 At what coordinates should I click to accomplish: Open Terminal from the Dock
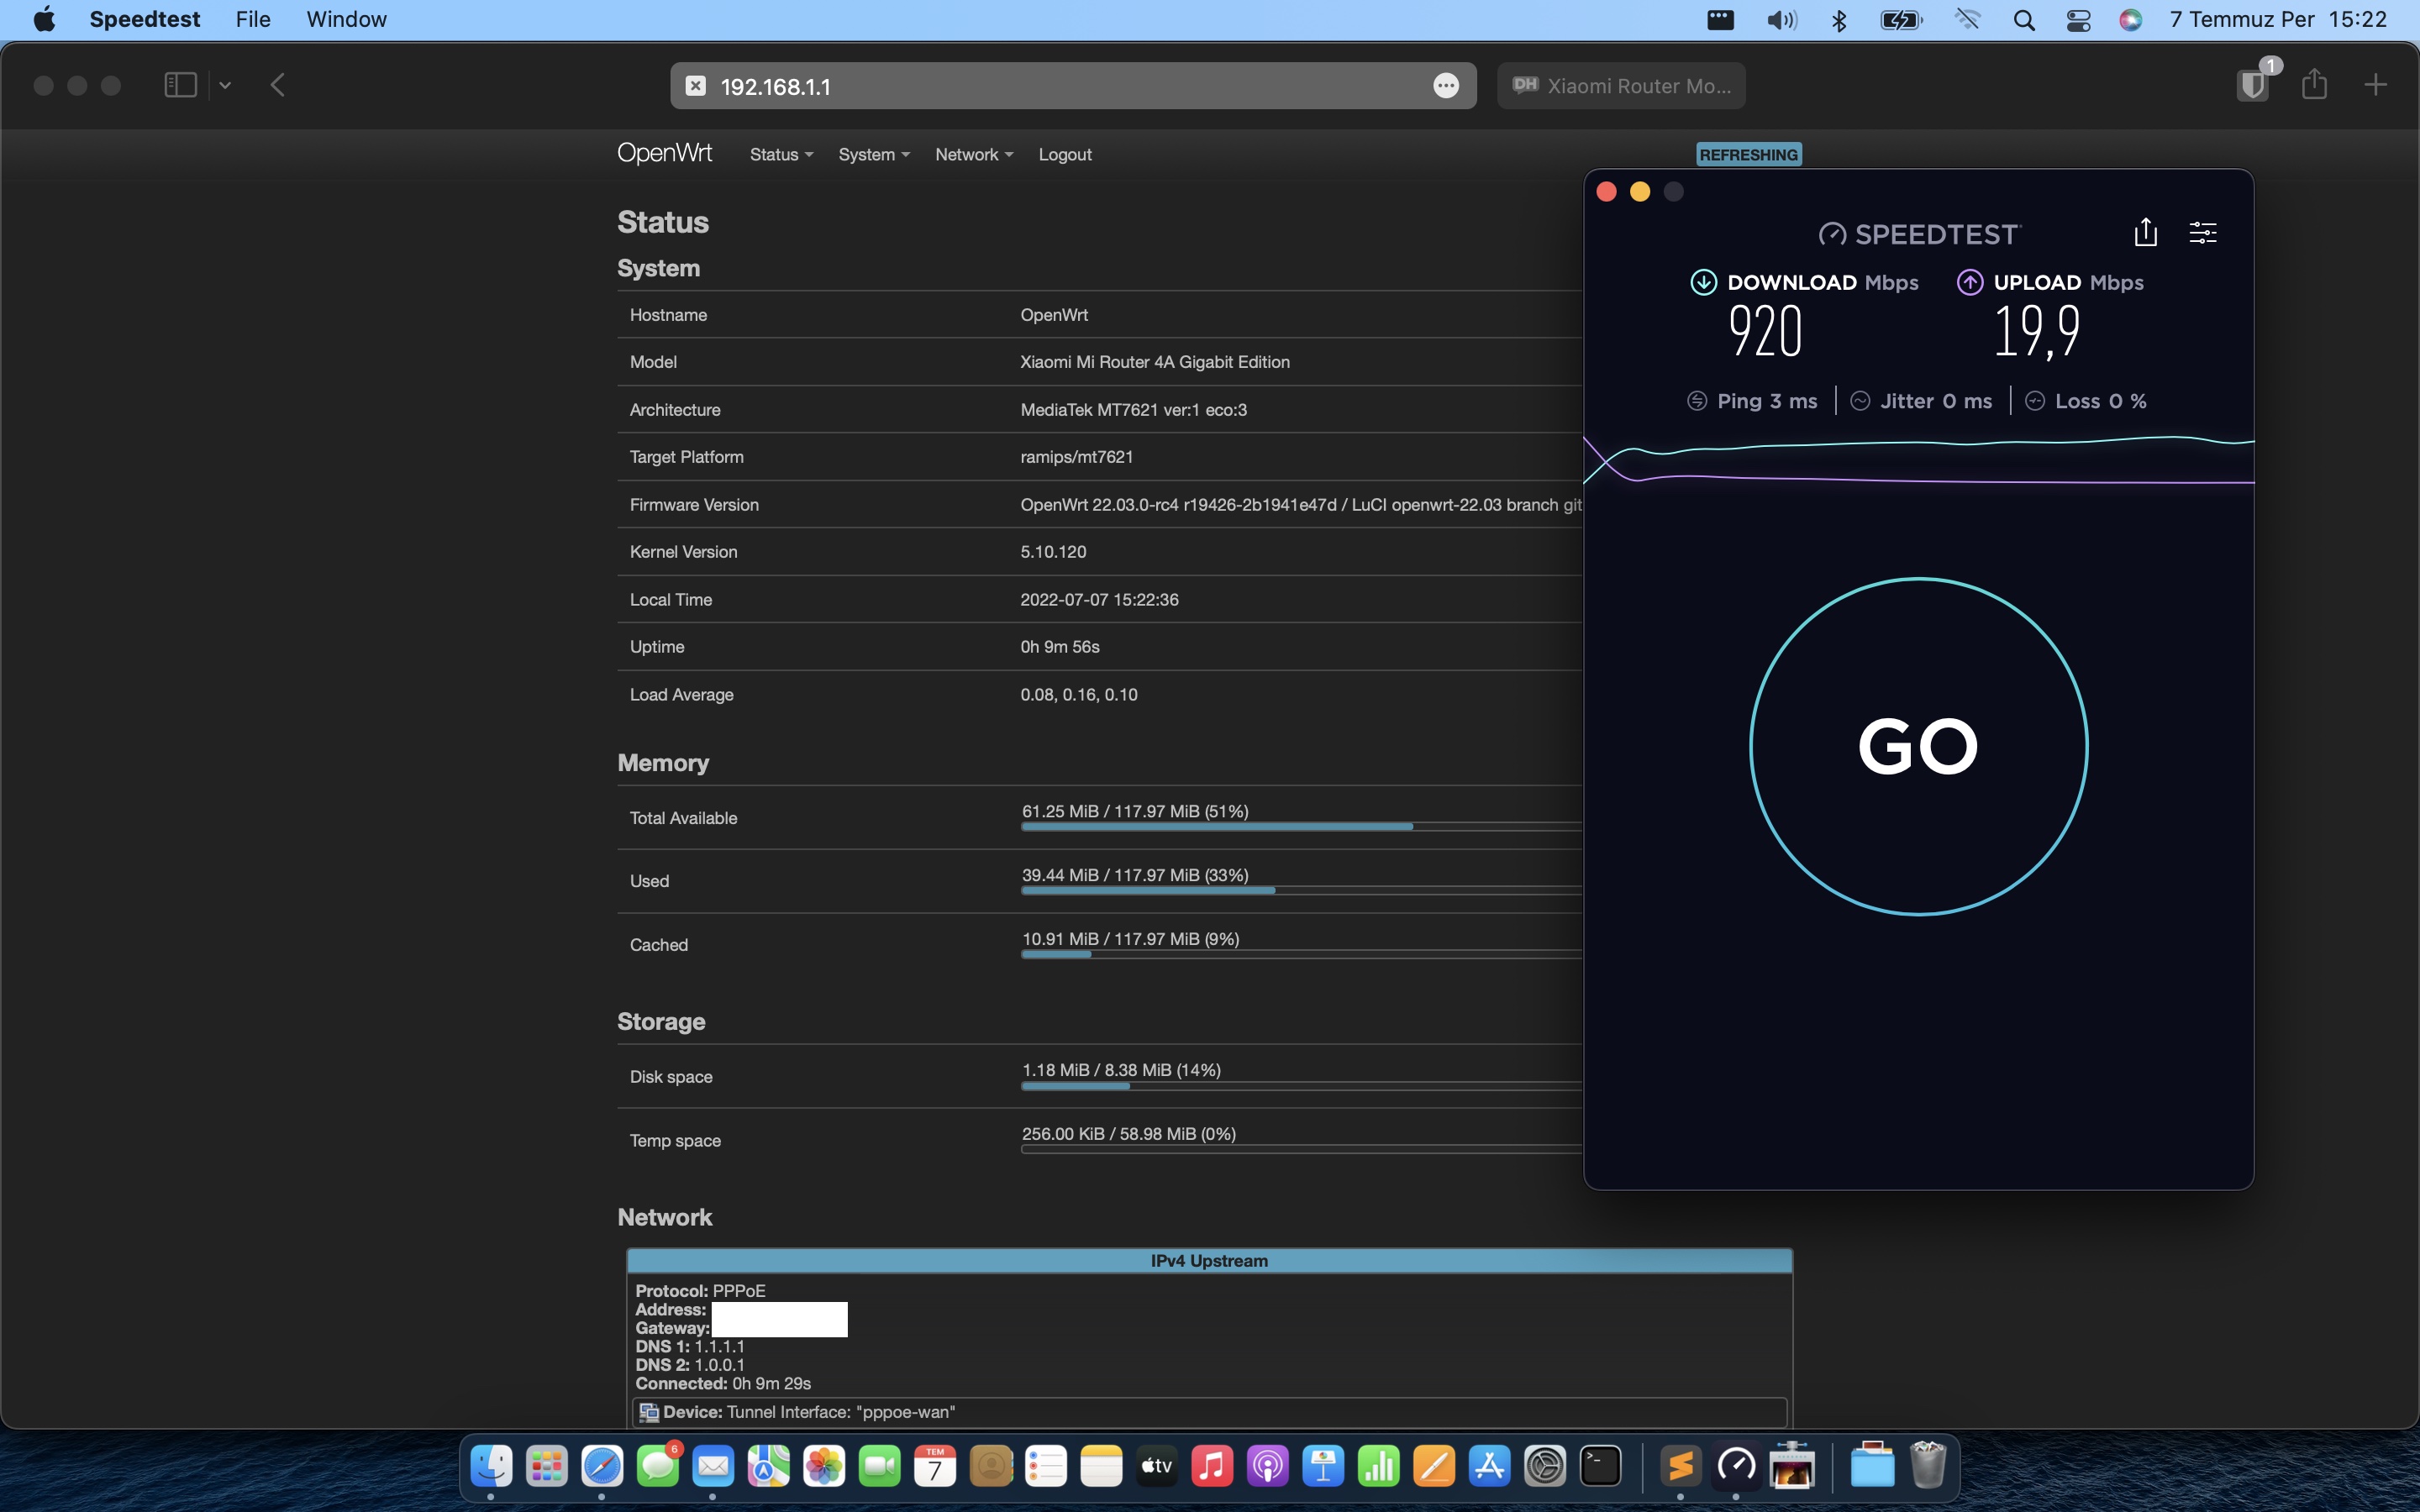pyautogui.click(x=1600, y=1467)
